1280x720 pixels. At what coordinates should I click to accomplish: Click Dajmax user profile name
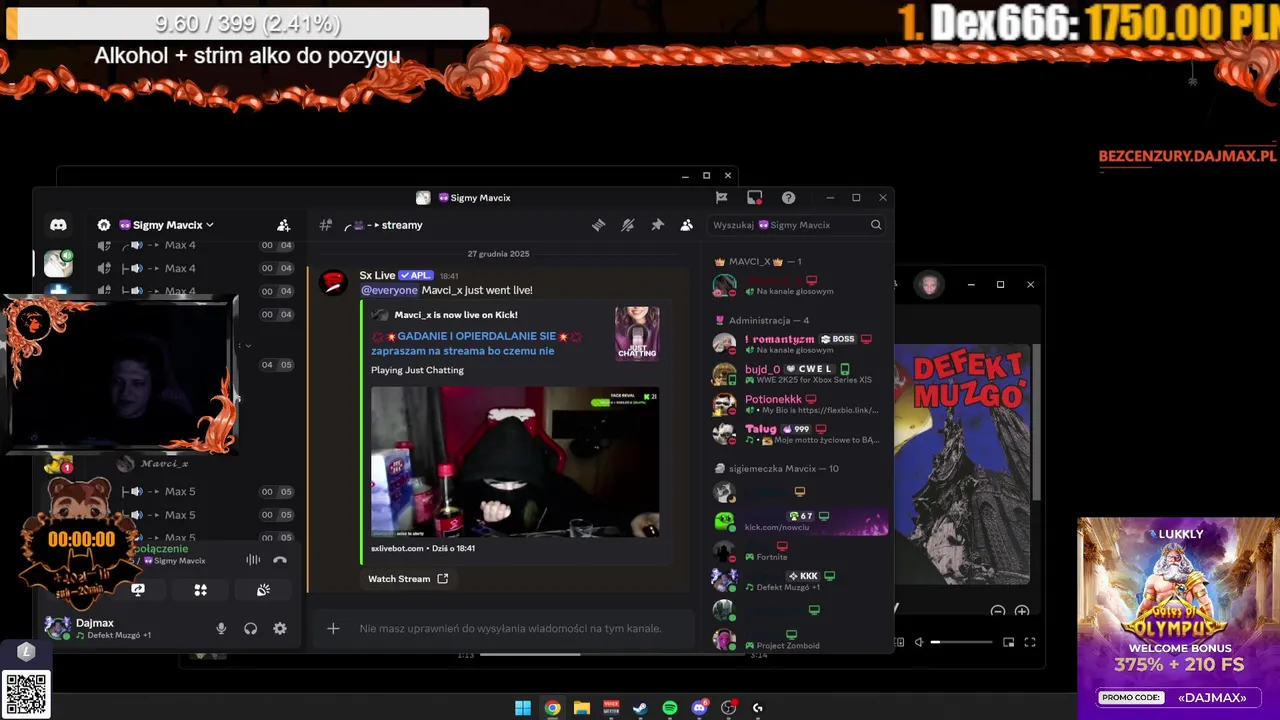click(95, 622)
